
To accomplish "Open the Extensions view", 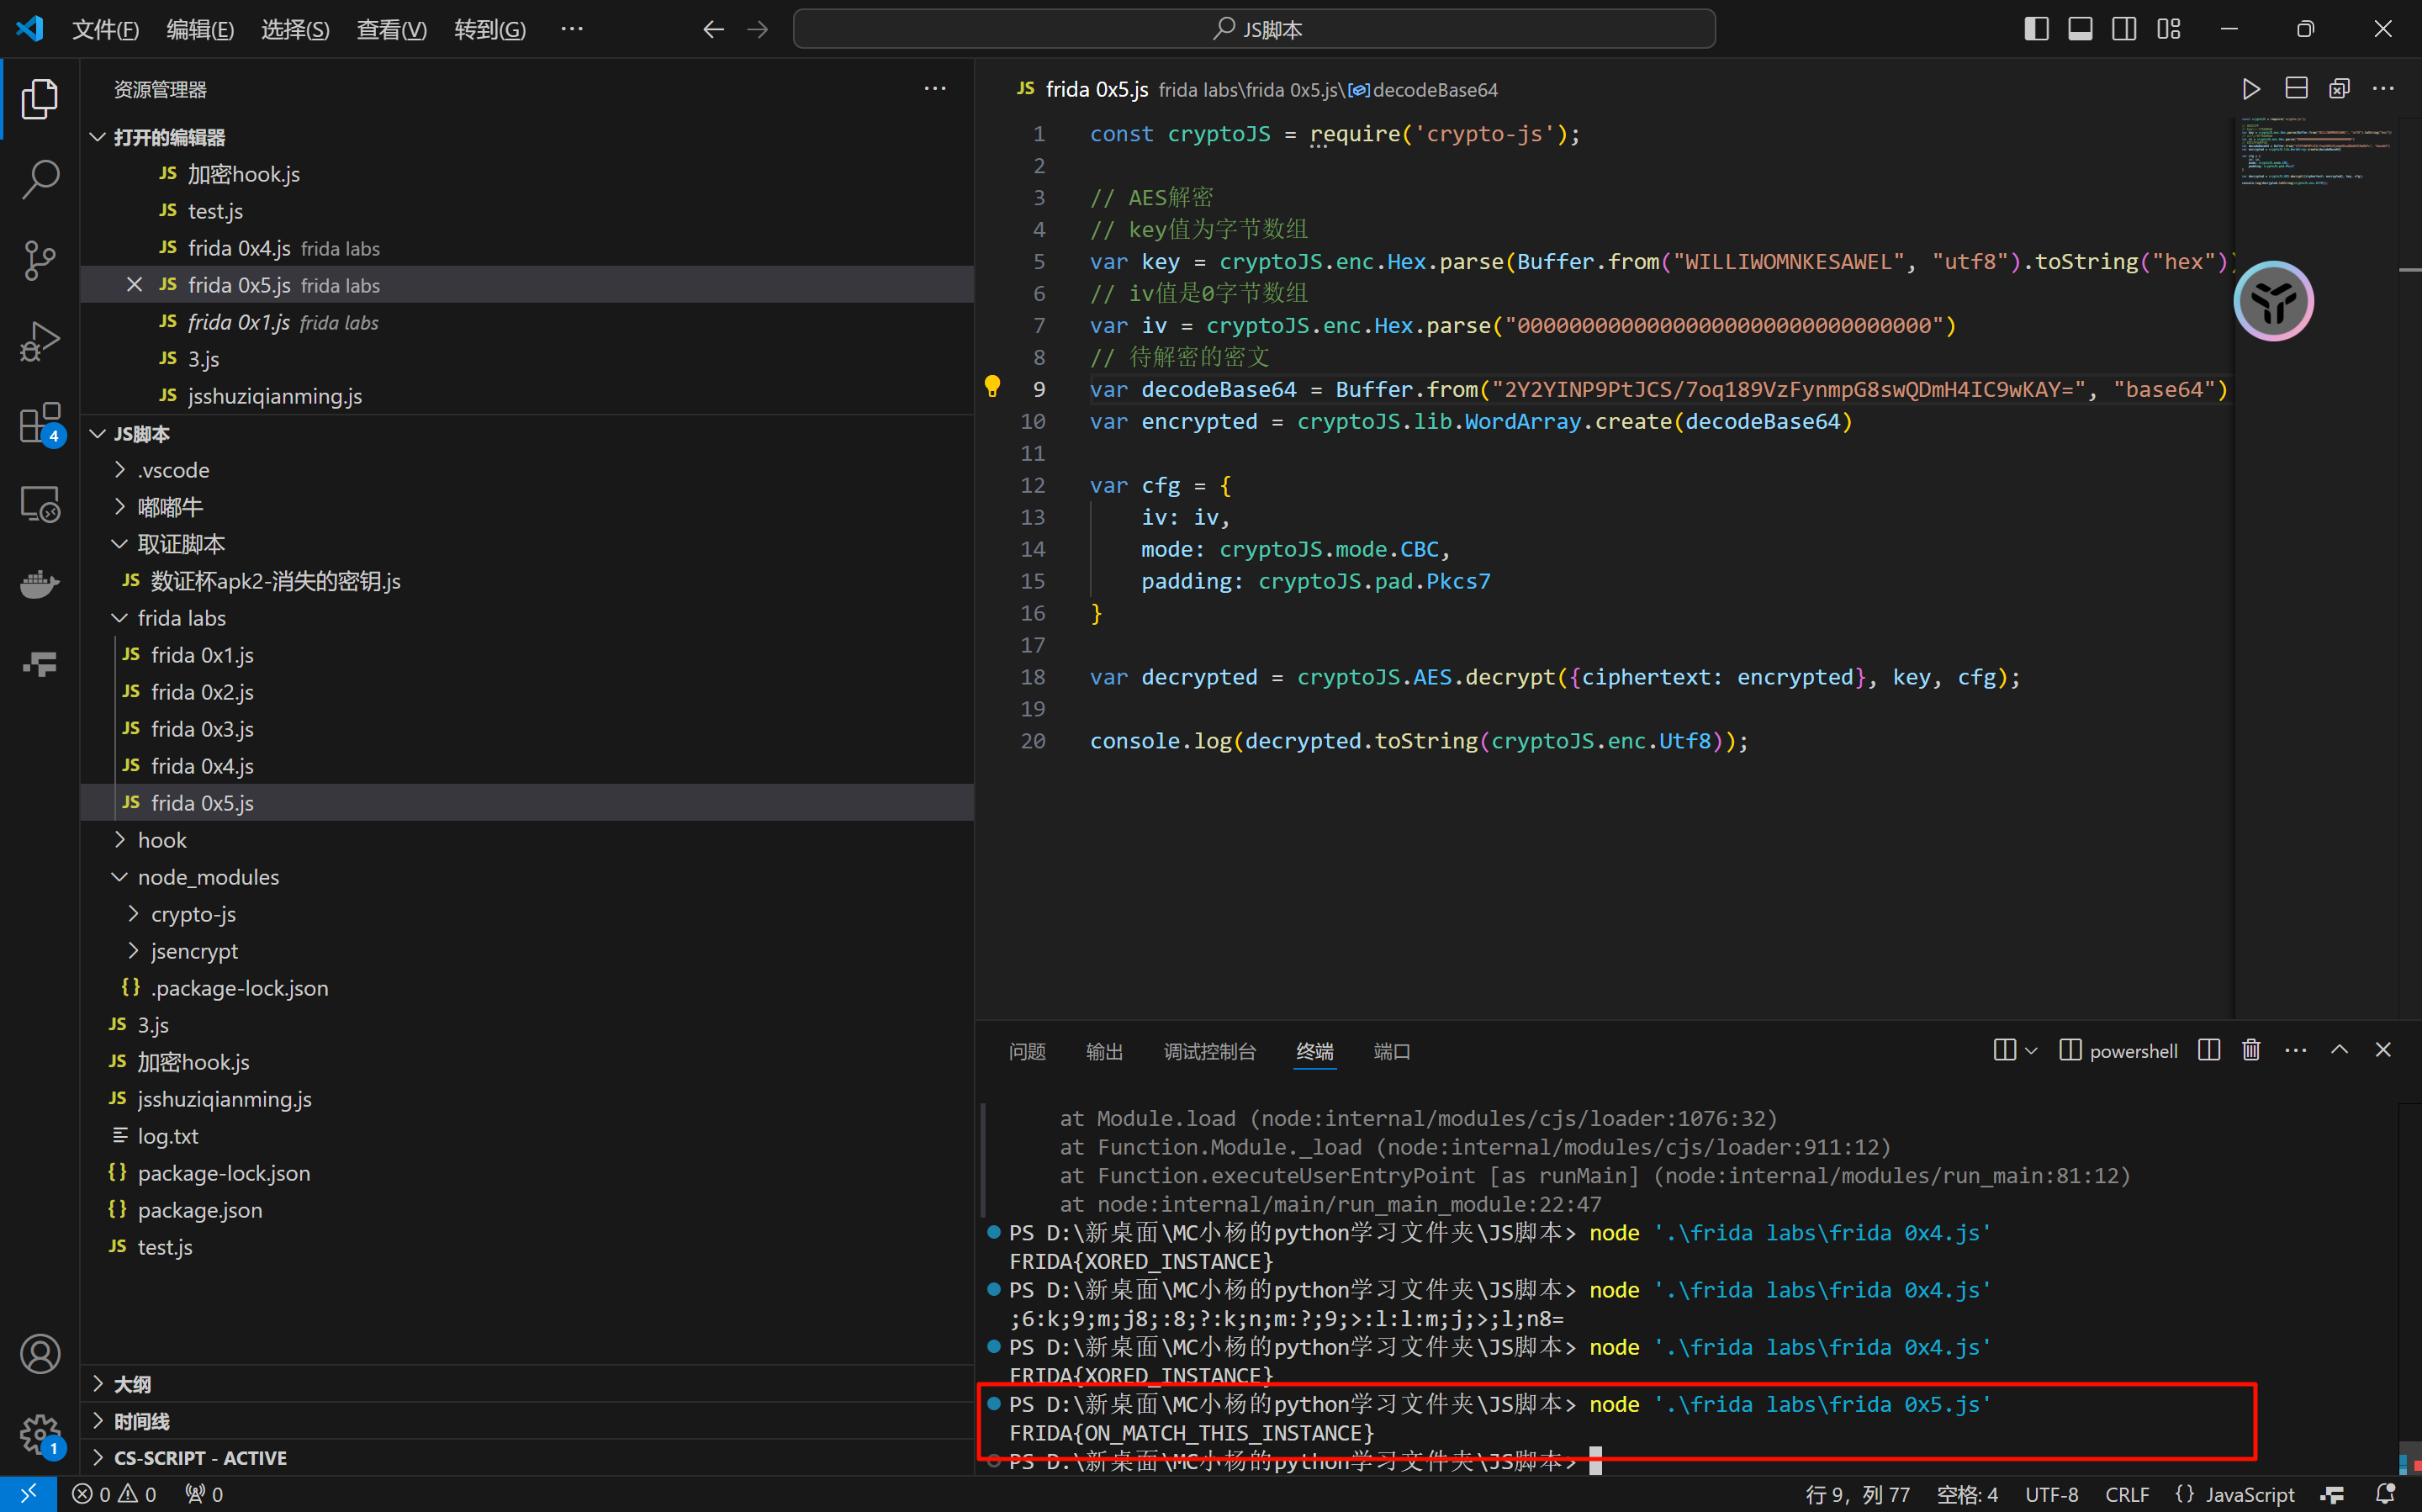I will pos(40,423).
